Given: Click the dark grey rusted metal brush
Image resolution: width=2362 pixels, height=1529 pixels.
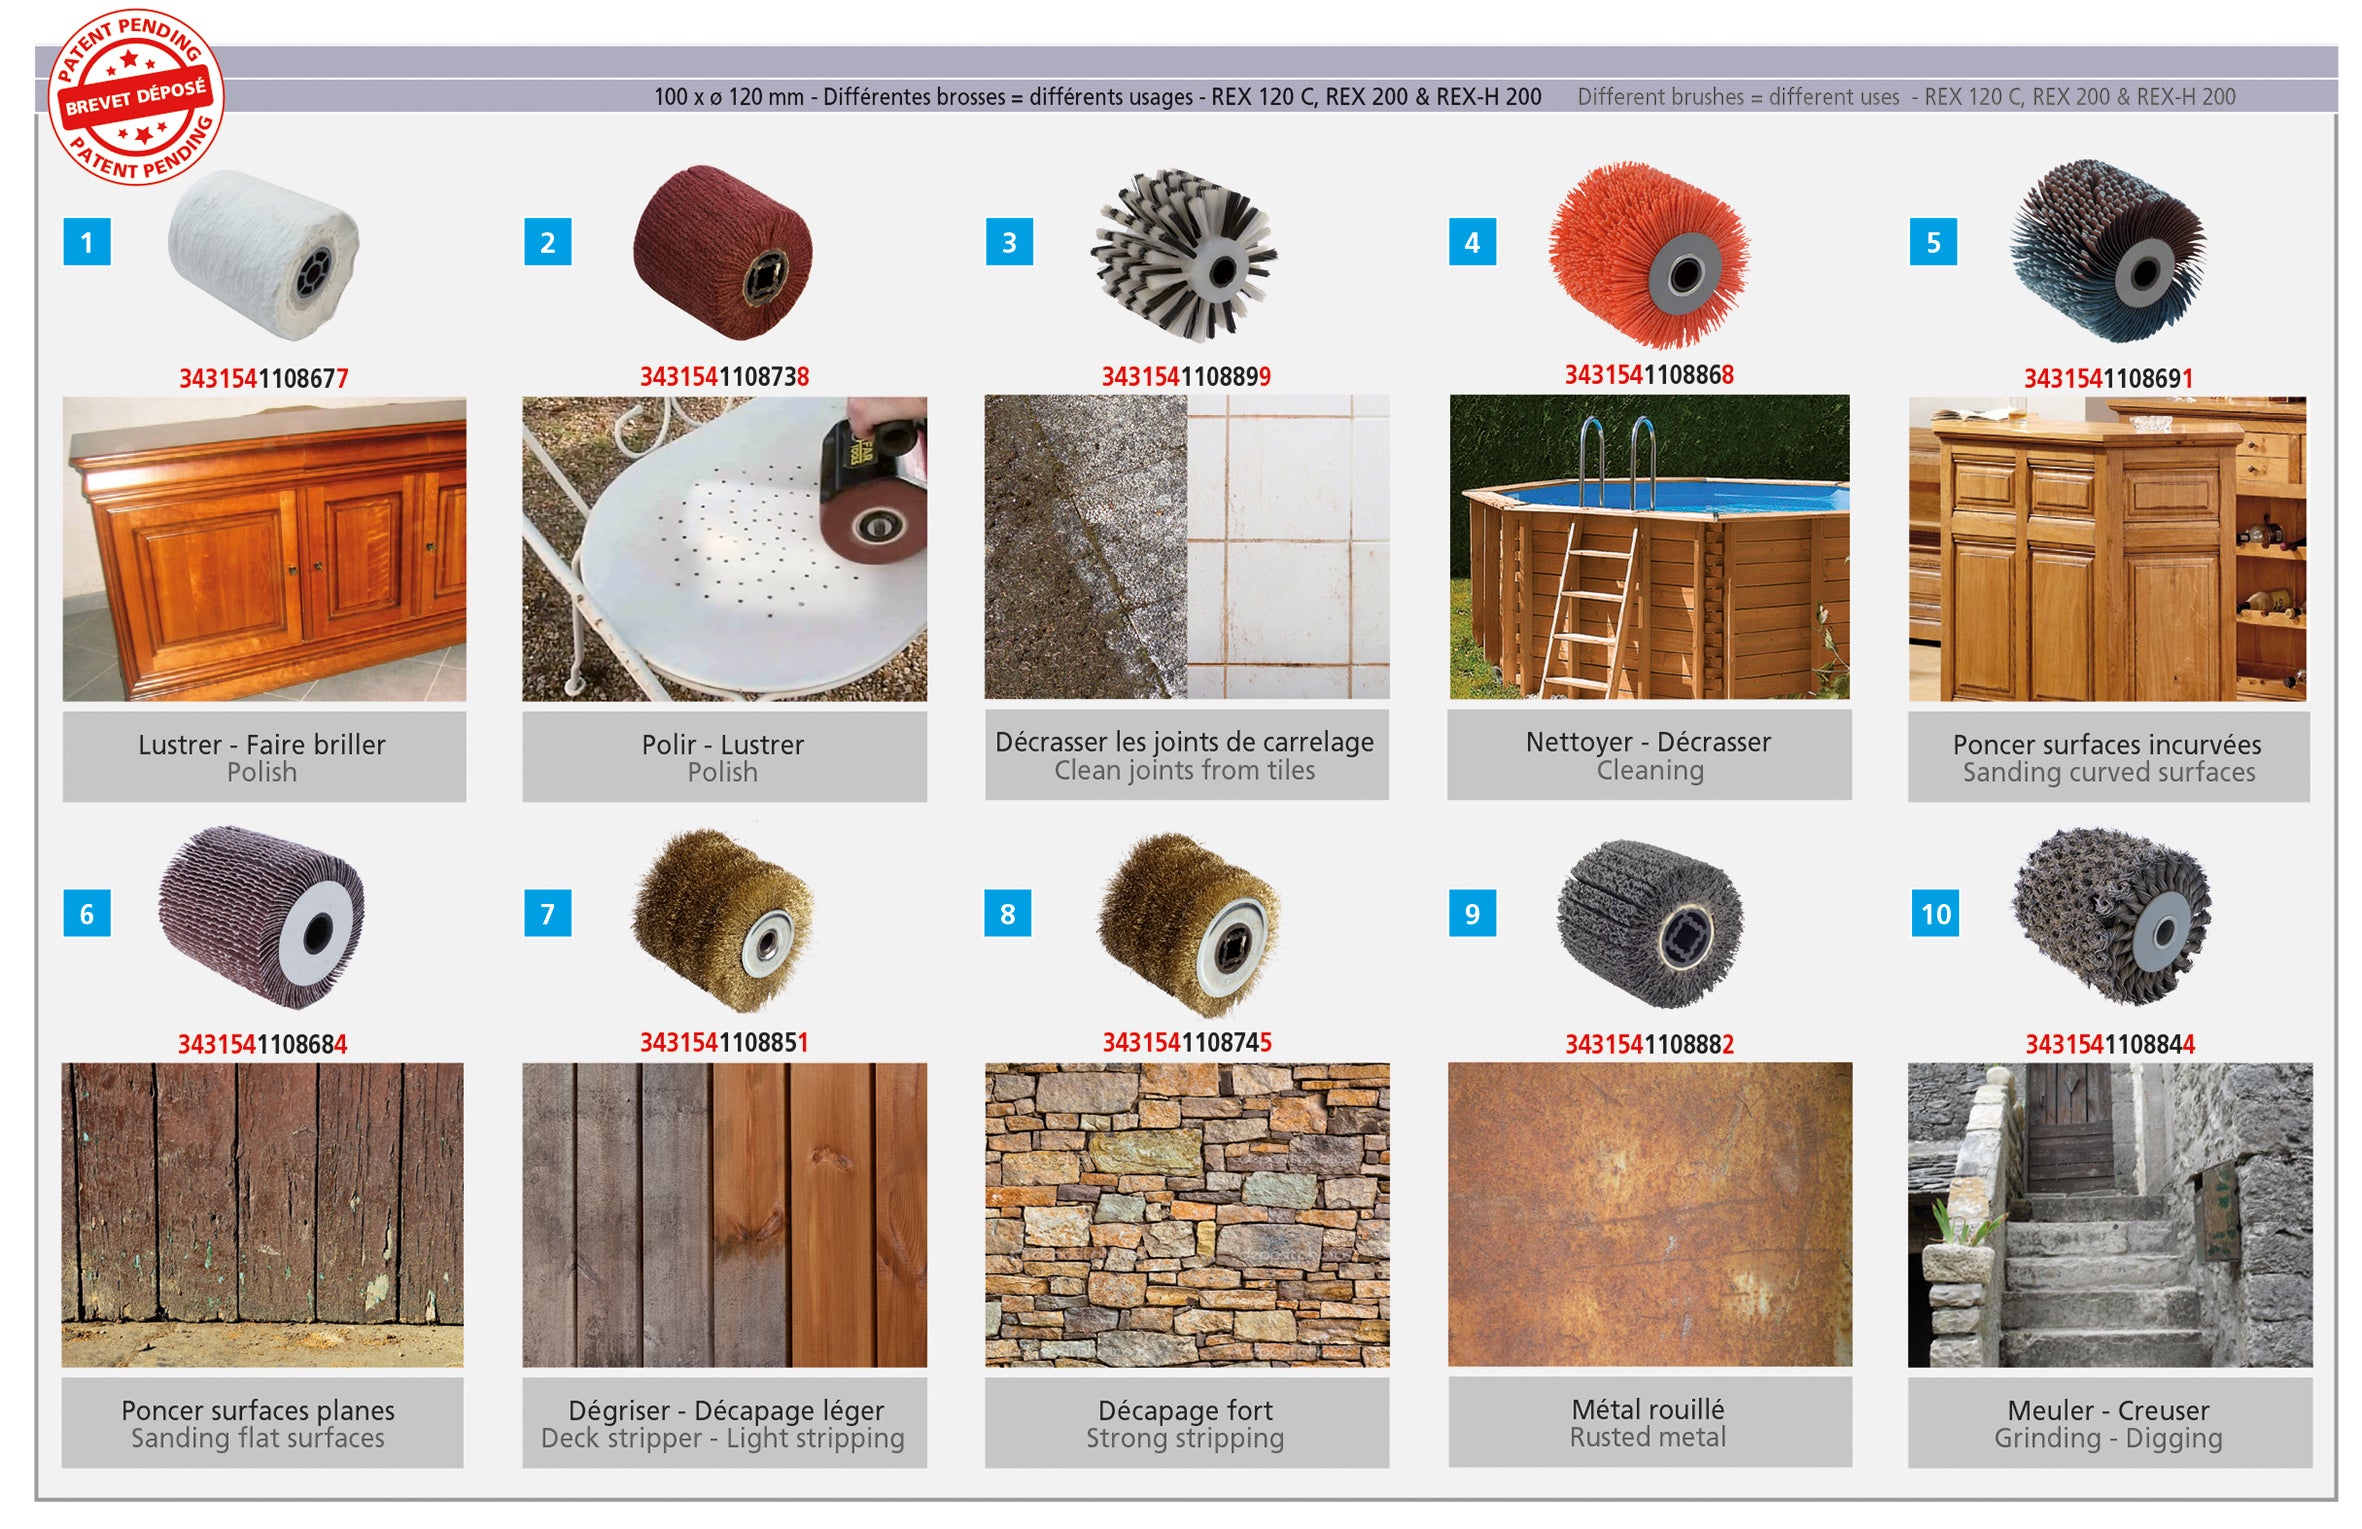Looking at the screenshot, I should pos(1650,922).
